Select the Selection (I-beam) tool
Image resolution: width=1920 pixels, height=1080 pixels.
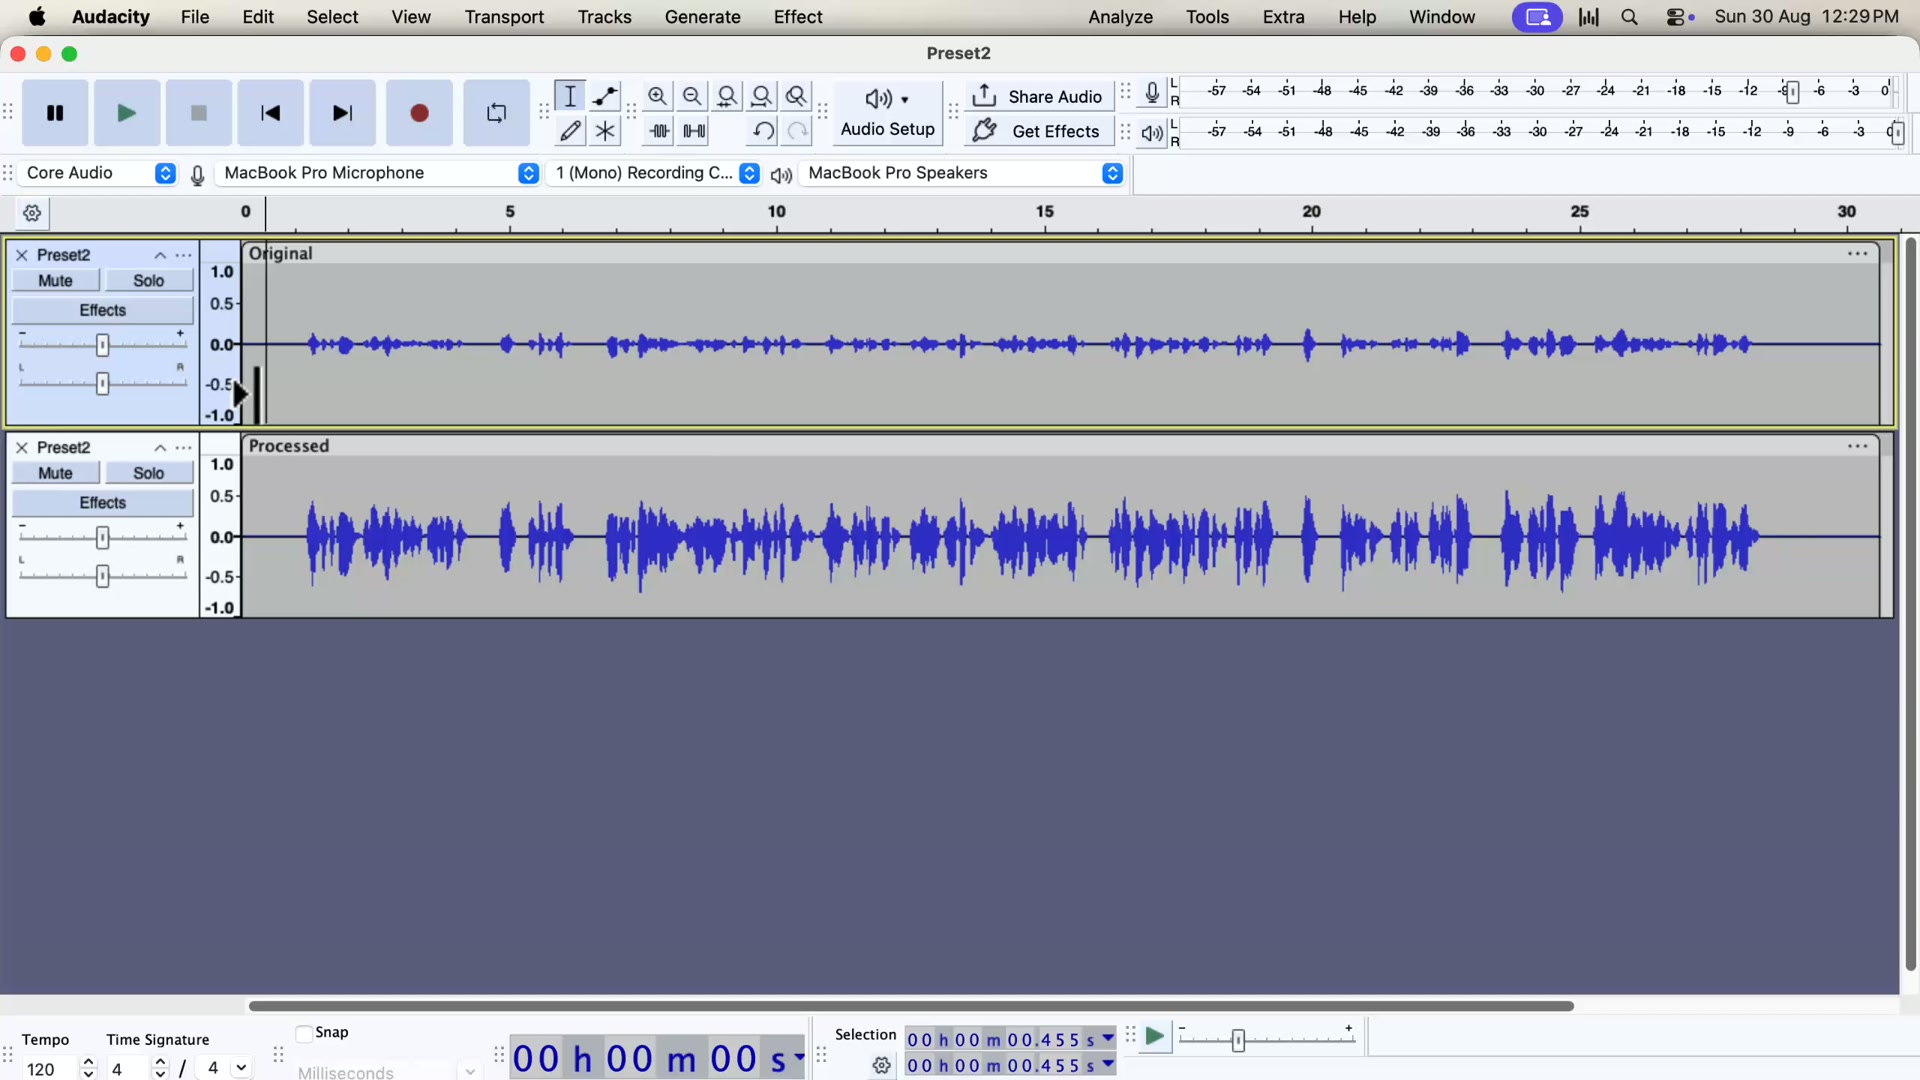tap(570, 96)
